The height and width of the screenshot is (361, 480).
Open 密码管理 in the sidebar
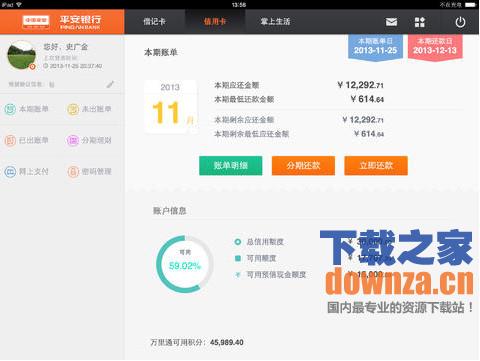tap(89, 172)
